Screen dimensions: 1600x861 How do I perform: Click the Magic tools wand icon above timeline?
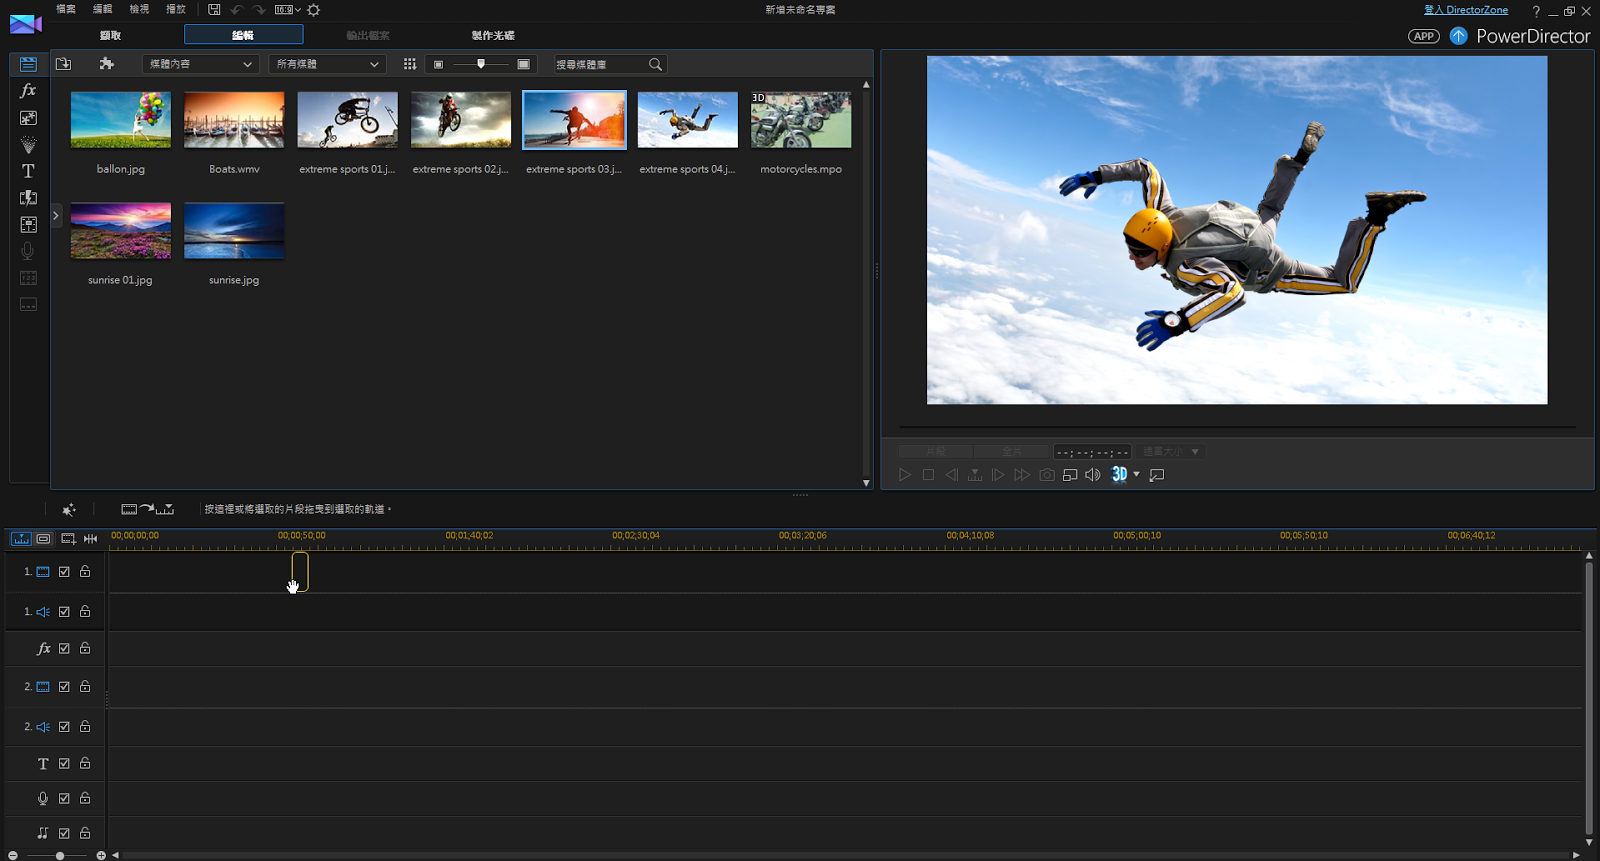coord(68,510)
